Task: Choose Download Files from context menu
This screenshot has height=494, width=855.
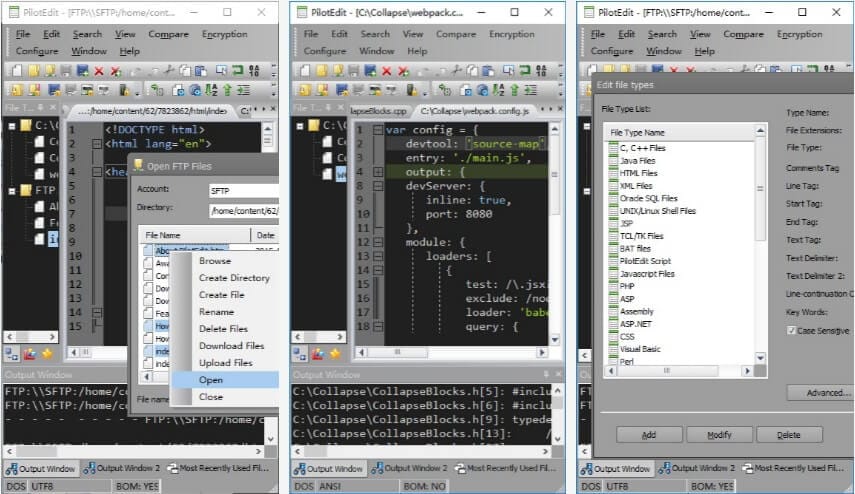Action: [231, 346]
